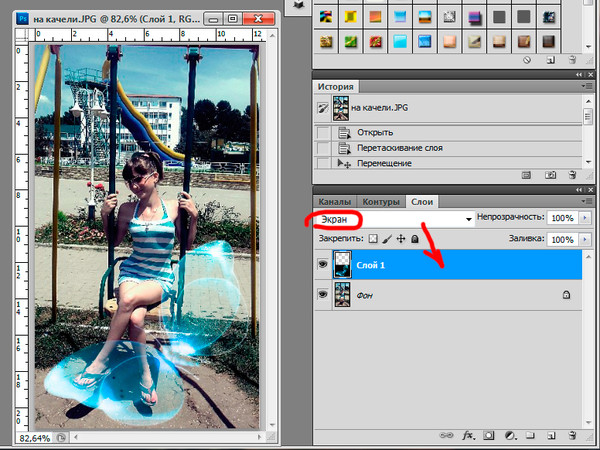Click the Styles panel scroll down arrow
The image size is (600, 450).
coord(589,47)
